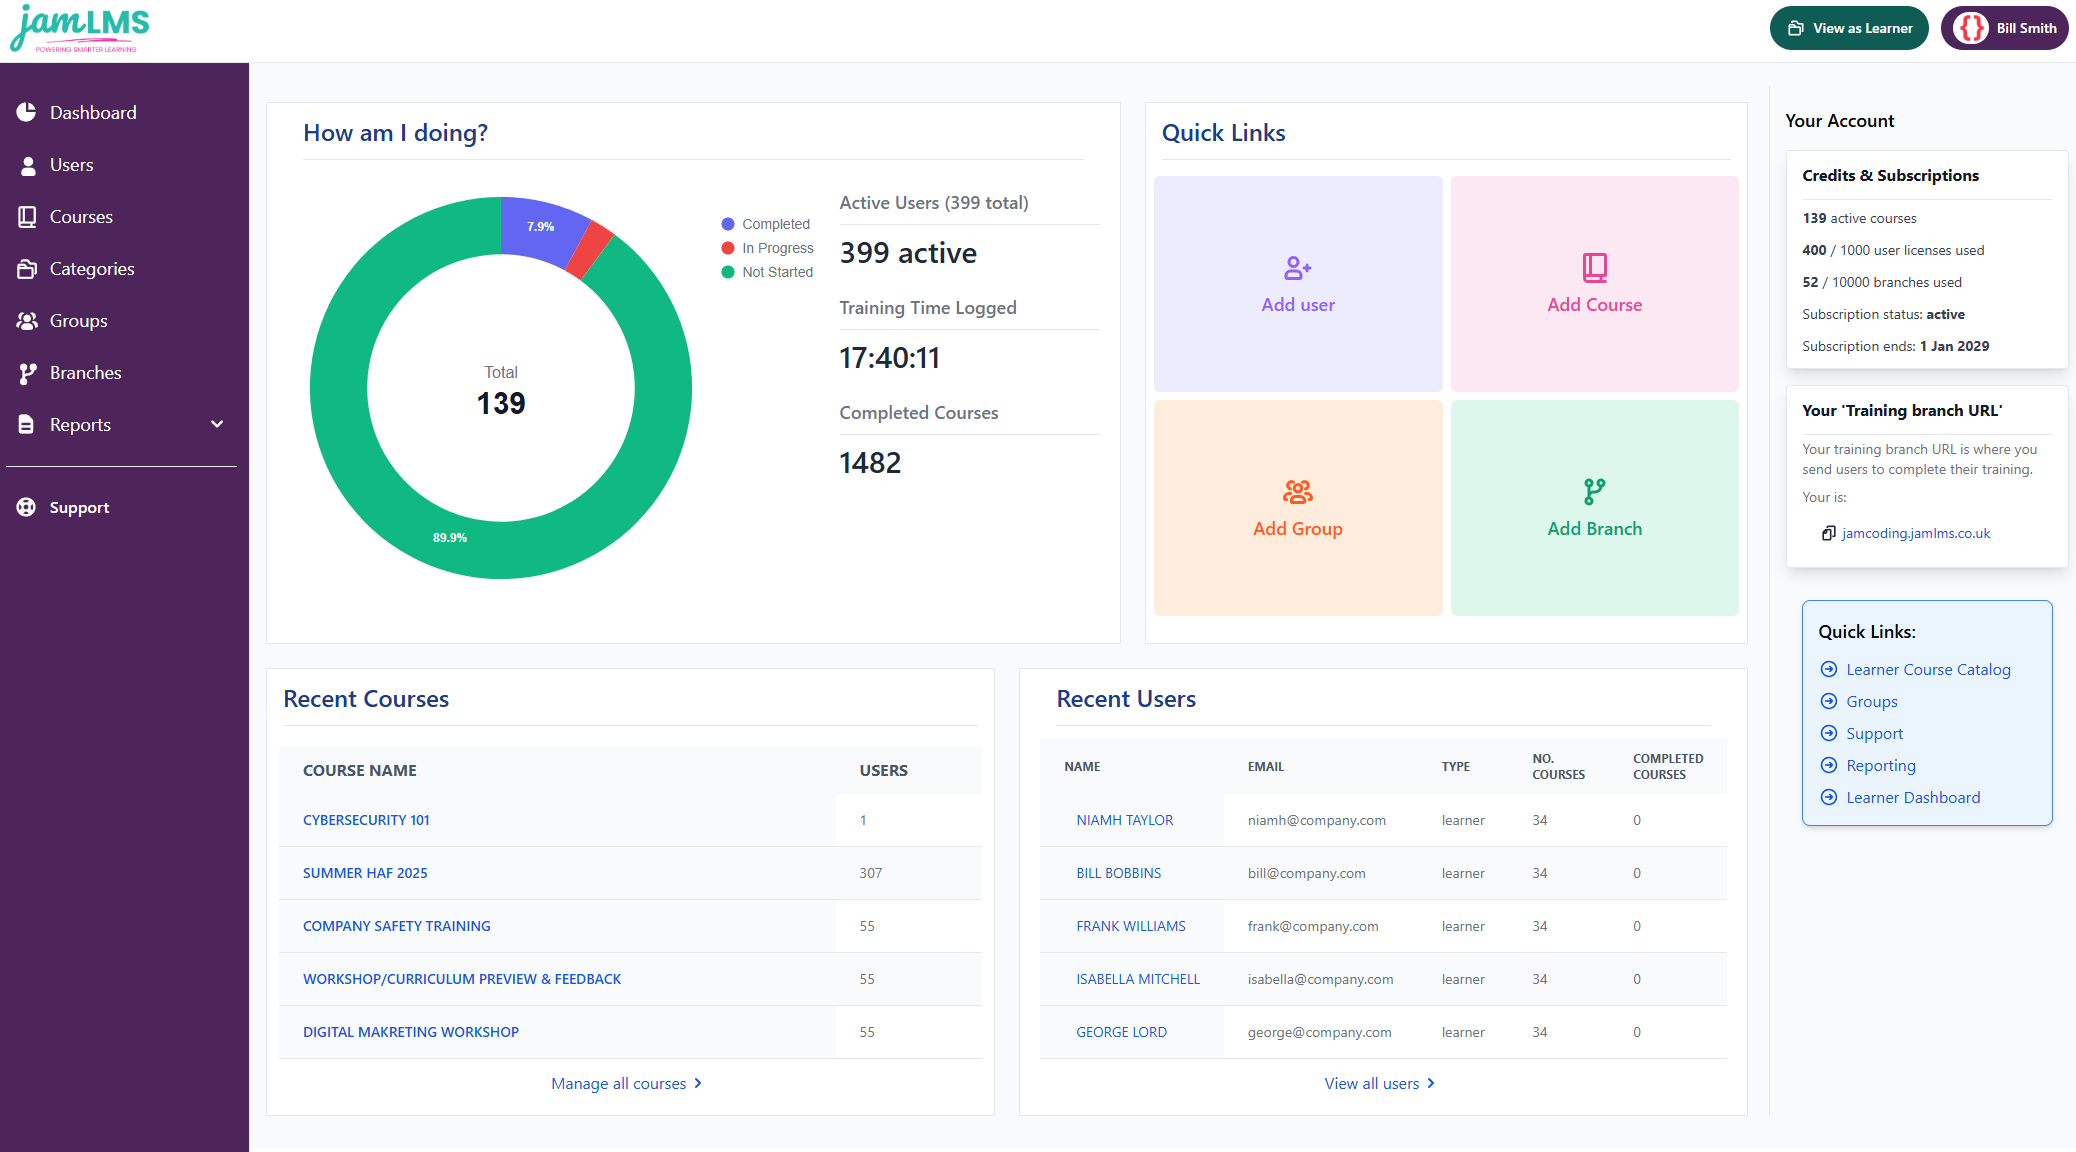Open the Learner Course Catalog link
Image resolution: width=2076 pixels, height=1152 pixels.
(1927, 669)
